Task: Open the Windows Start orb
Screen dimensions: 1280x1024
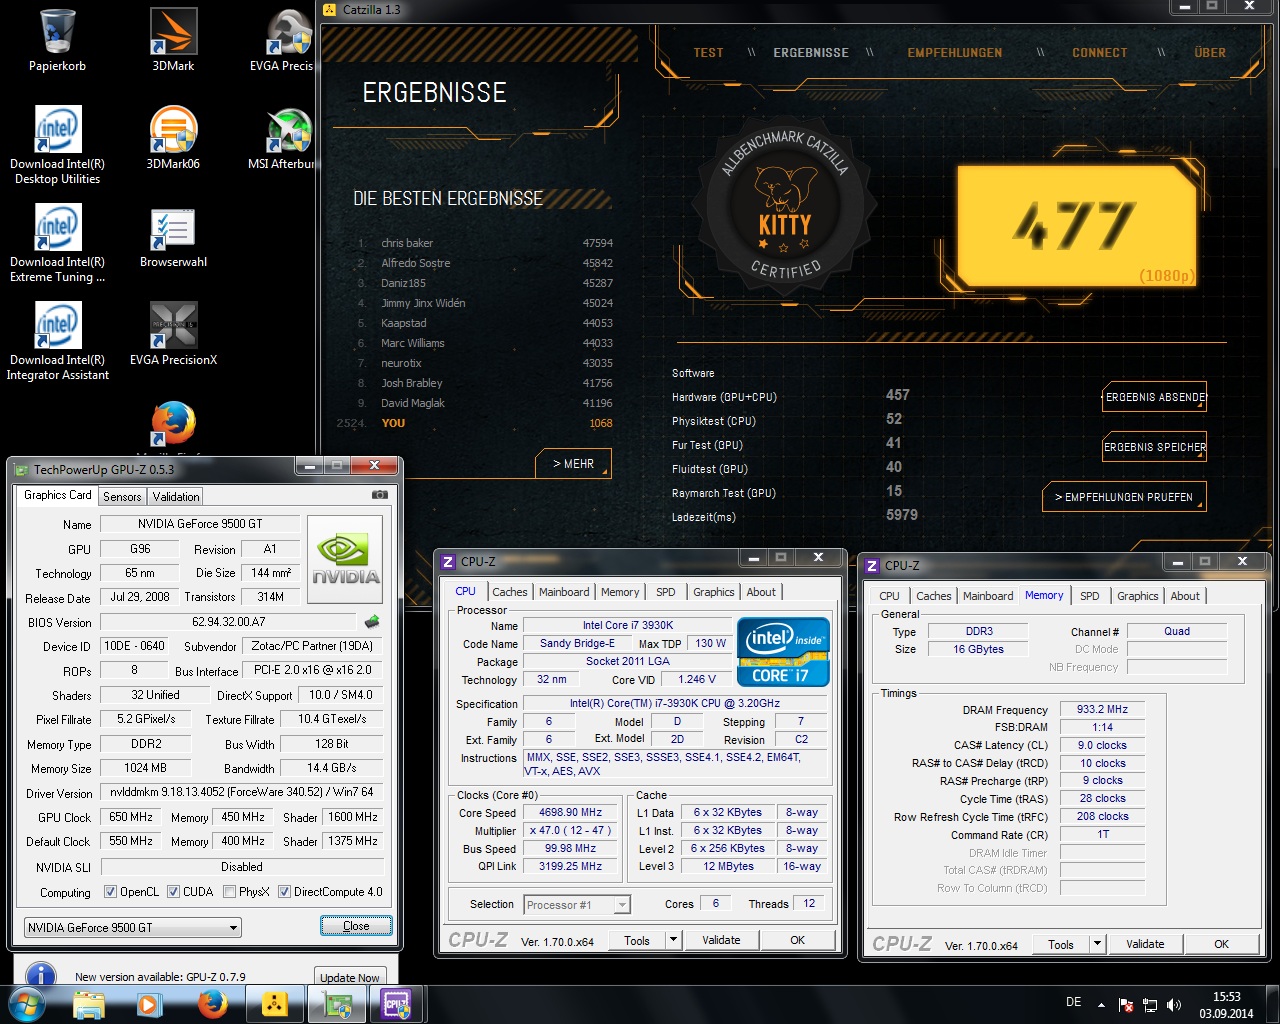Action: point(26,1004)
